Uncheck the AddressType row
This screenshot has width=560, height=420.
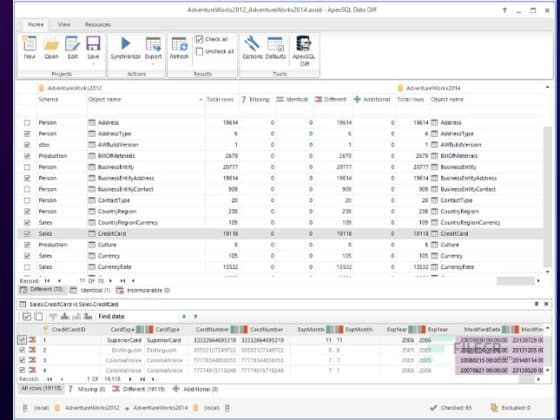click(27, 134)
